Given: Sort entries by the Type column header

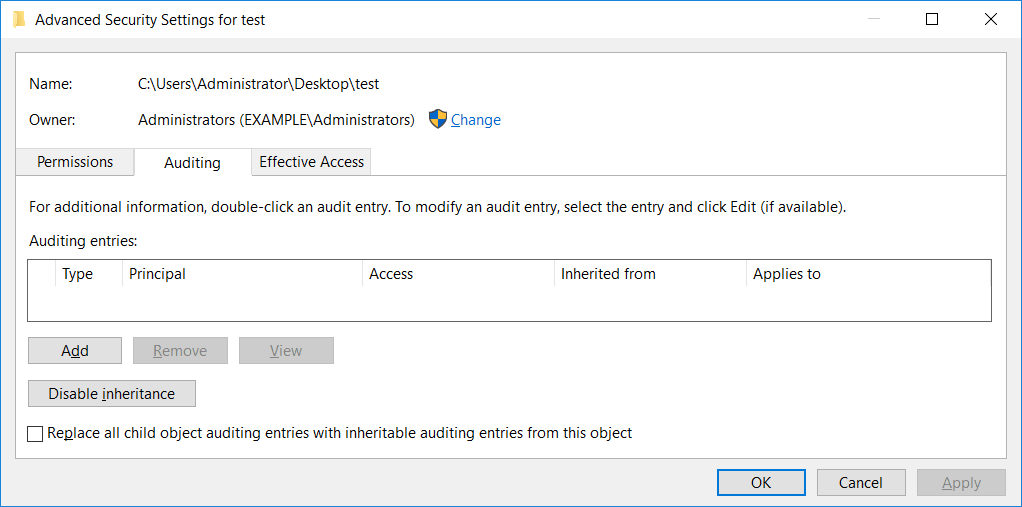Looking at the screenshot, I should [89, 274].
